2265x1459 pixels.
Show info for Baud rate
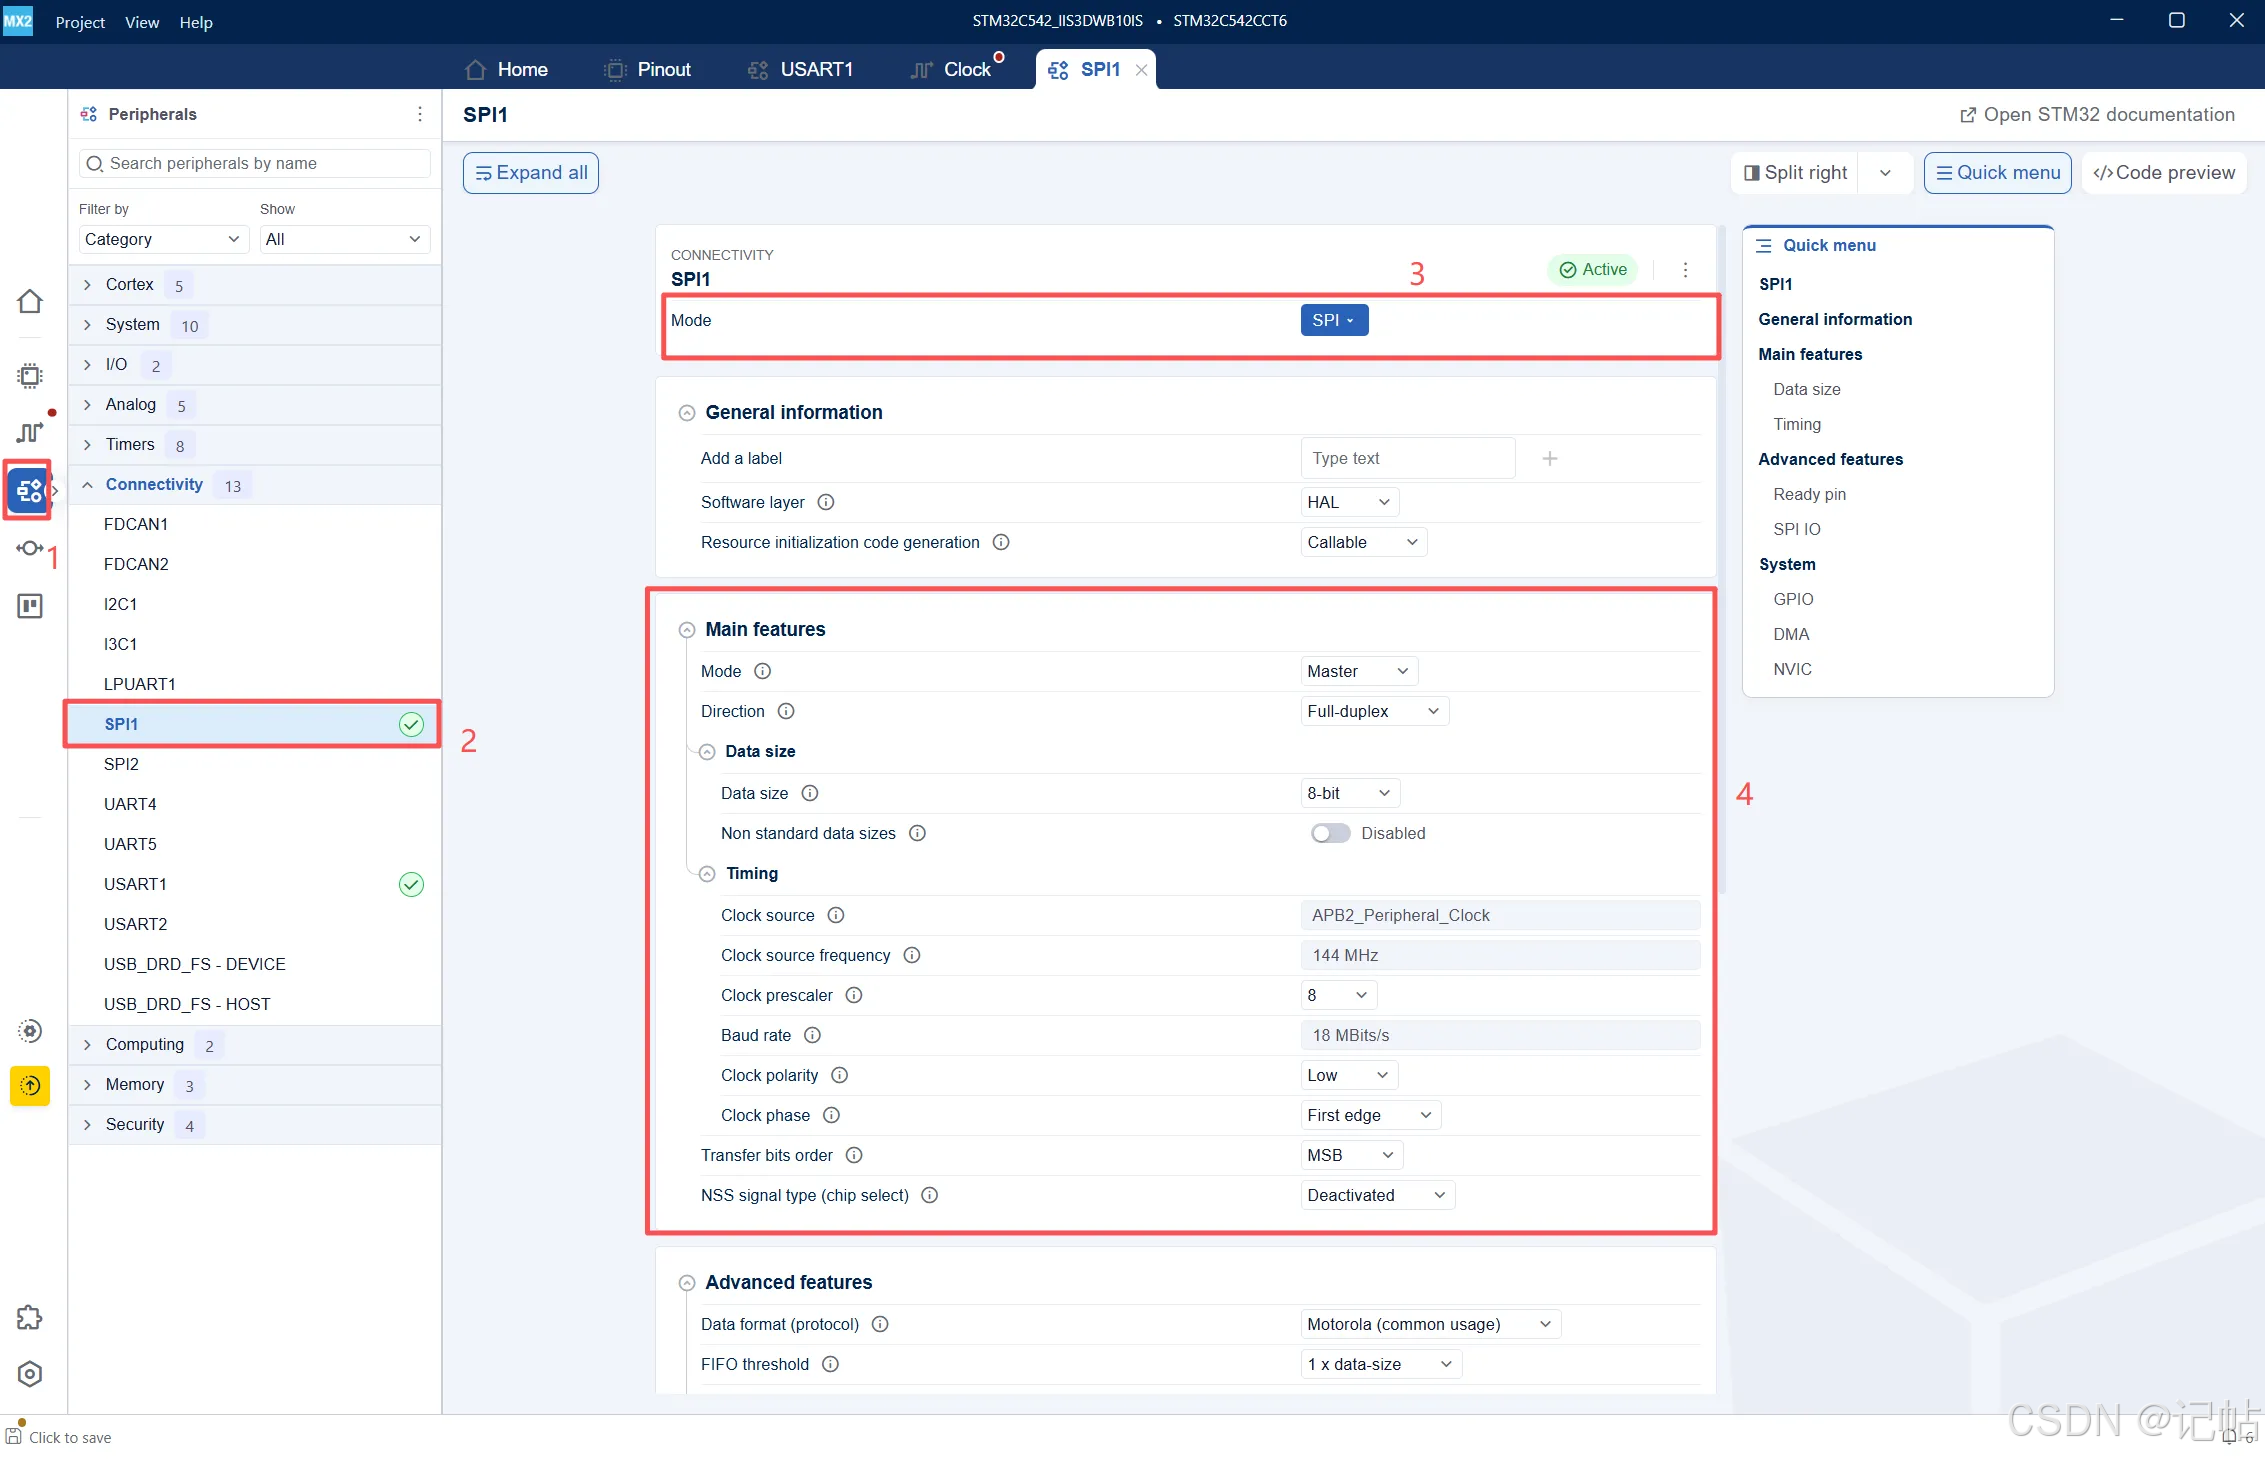812,1035
